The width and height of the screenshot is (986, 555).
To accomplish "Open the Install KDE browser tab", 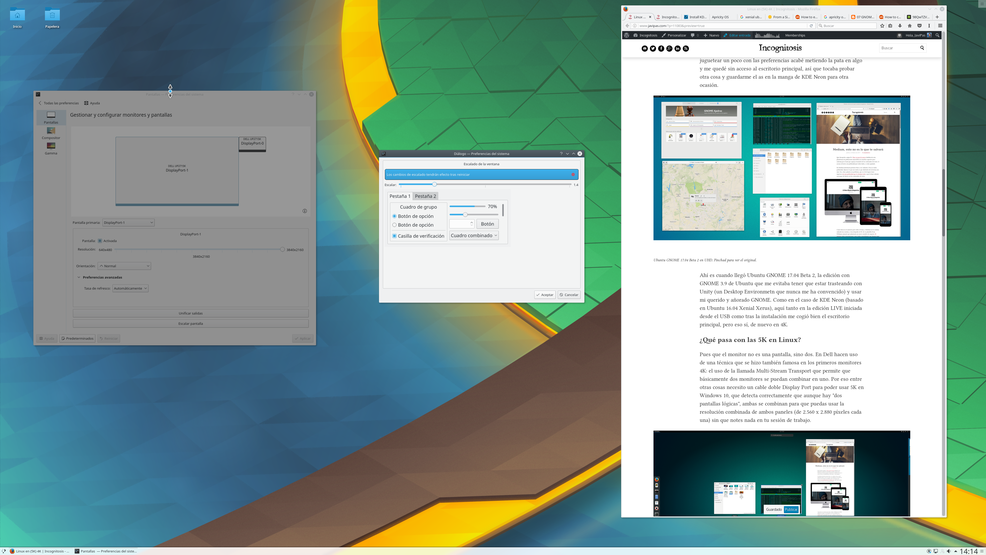I will [x=695, y=17].
